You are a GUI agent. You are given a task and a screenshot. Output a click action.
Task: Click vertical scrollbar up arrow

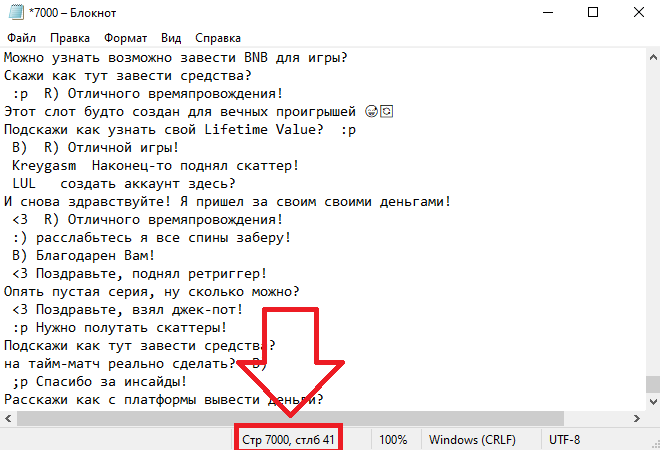click(x=653, y=57)
